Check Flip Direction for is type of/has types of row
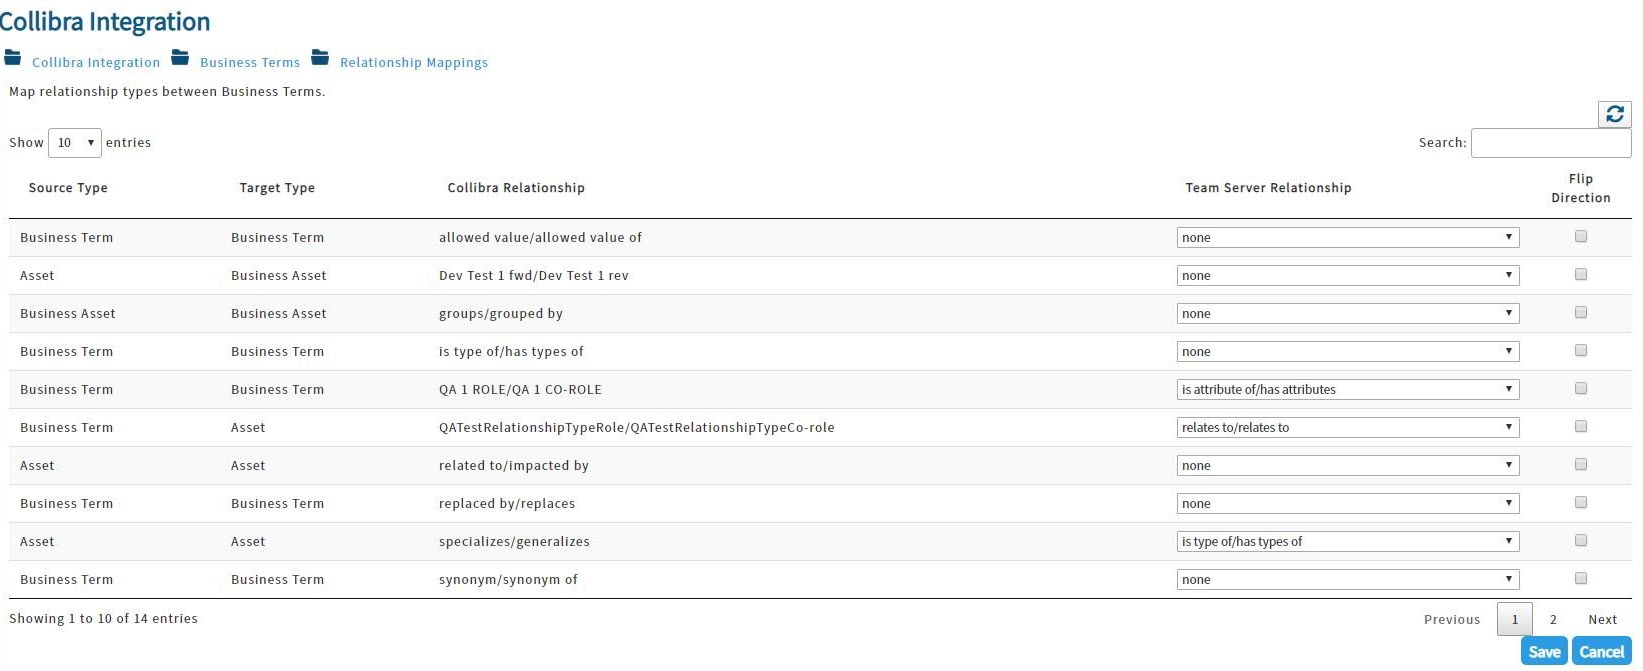Image resolution: width=1643 pixels, height=671 pixels. click(1581, 350)
